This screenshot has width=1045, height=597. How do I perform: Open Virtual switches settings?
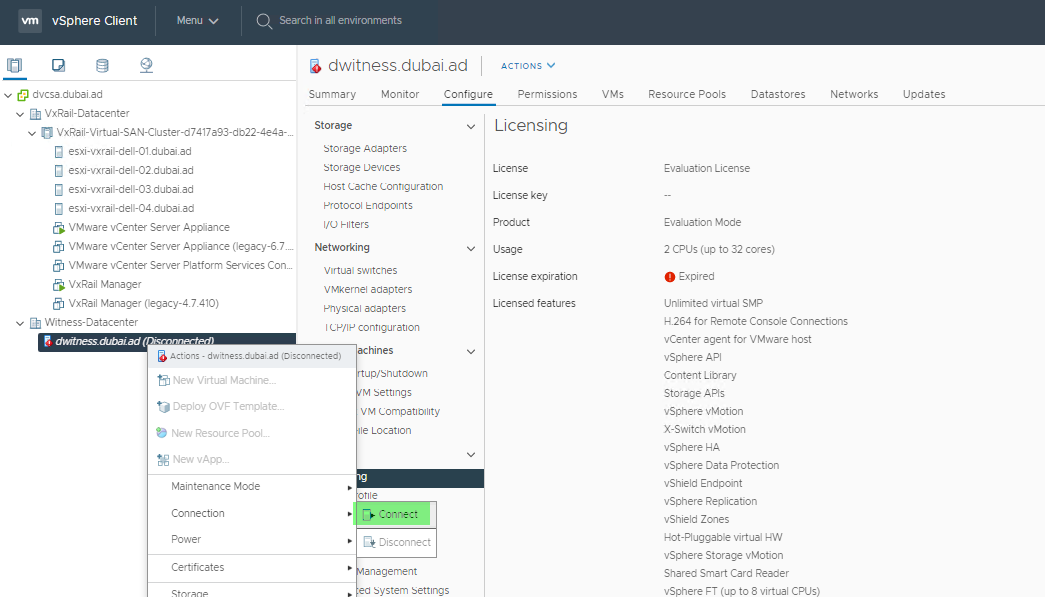[x=361, y=271]
